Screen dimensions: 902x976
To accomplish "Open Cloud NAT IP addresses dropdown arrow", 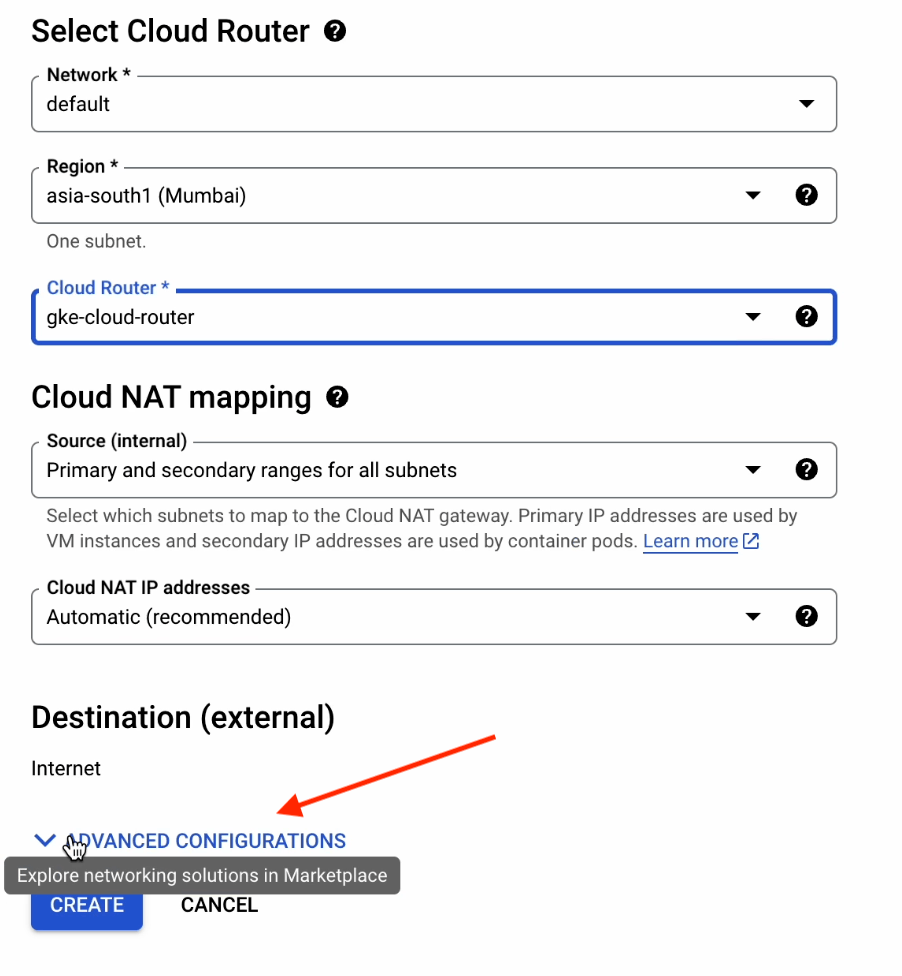I will point(754,617).
